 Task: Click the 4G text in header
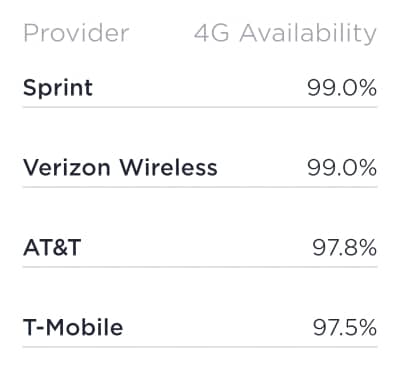pyautogui.click(x=212, y=33)
